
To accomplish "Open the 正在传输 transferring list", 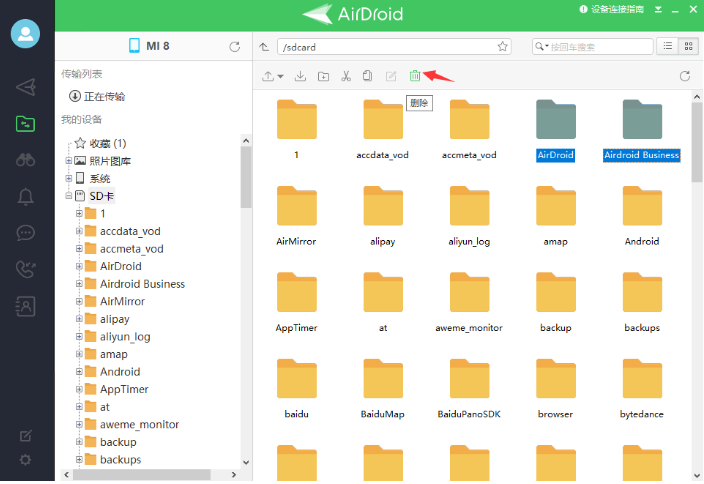I will (97, 96).
